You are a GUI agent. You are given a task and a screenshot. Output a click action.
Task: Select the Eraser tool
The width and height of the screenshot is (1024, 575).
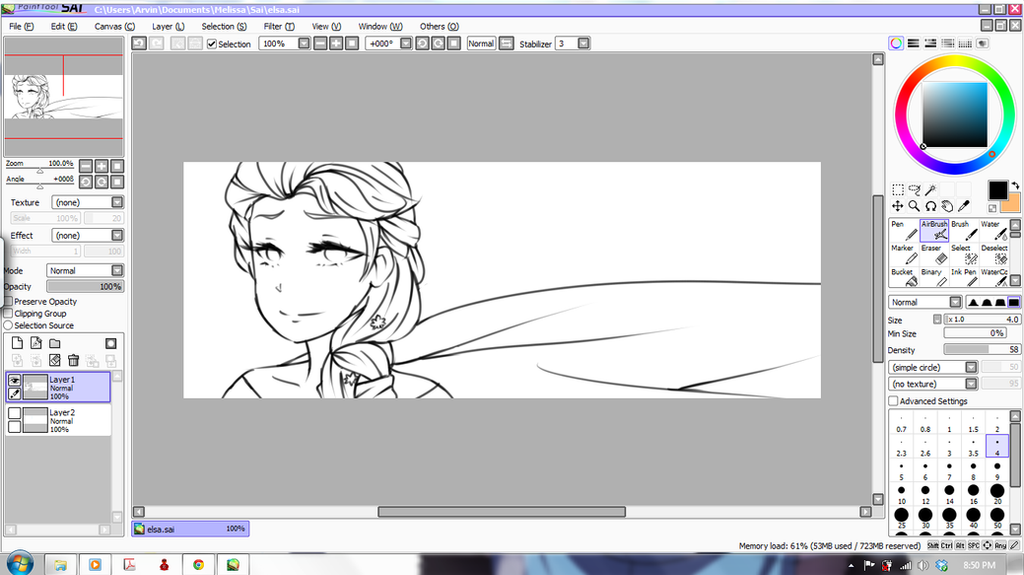(935, 255)
